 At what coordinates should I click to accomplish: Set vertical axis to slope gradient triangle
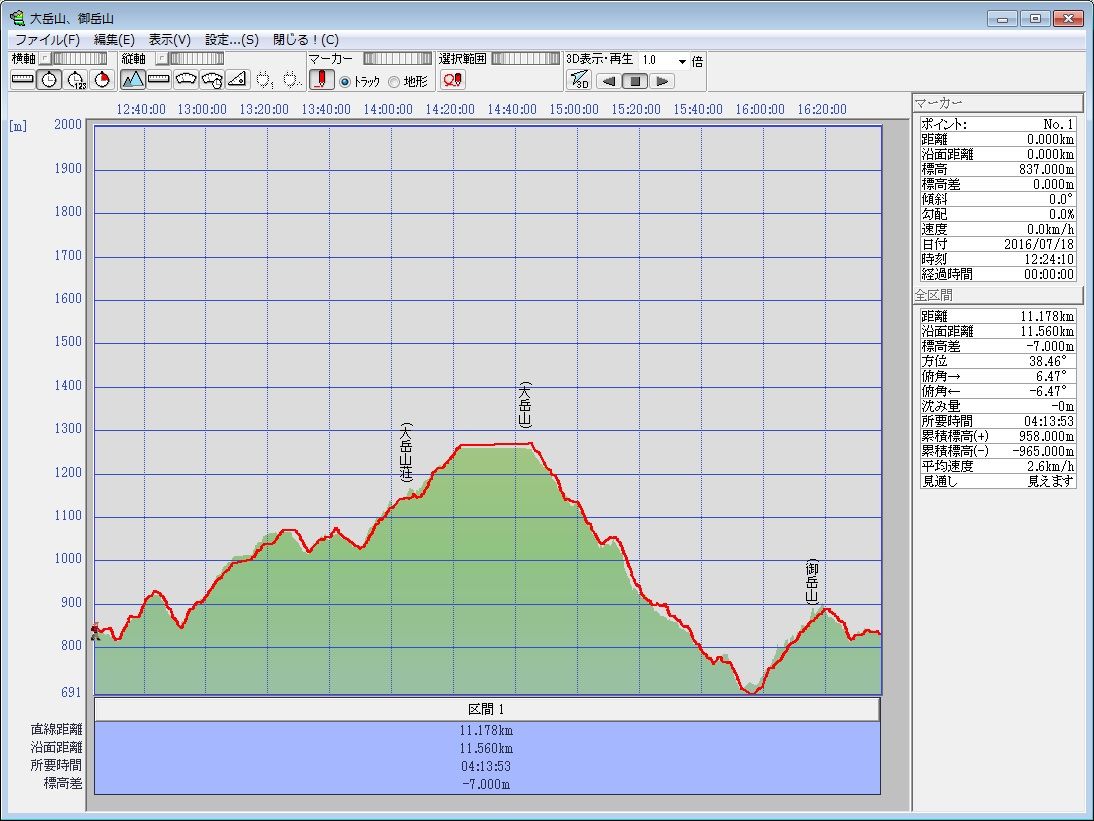click(x=238, y=80)
